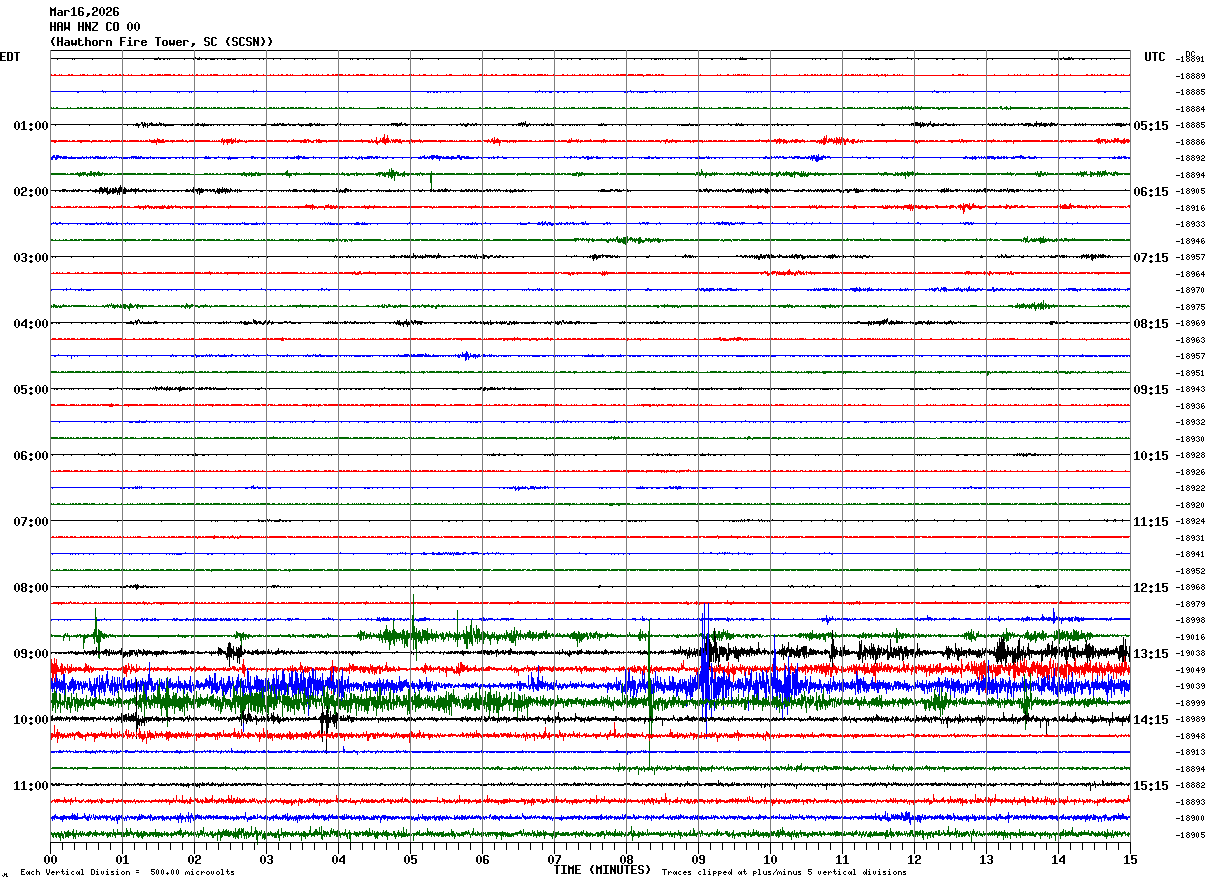Click the Each Vertical Division 500.00 microvolts note
Viewport: 1210px width, 886px height.
pyautogui.click(x=127, y=873)
